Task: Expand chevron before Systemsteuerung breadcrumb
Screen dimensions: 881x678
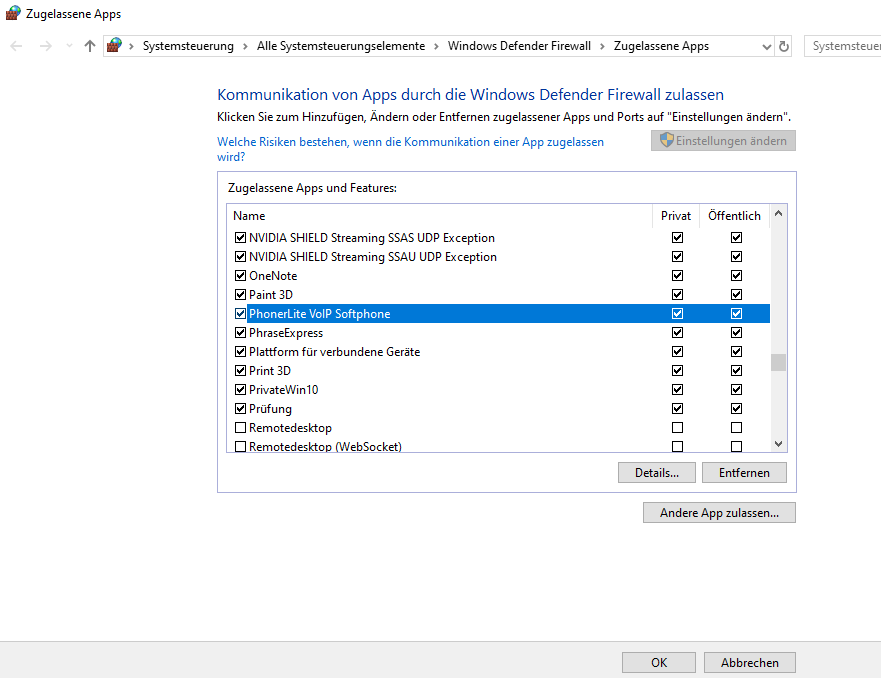Action: pos(131,47)
